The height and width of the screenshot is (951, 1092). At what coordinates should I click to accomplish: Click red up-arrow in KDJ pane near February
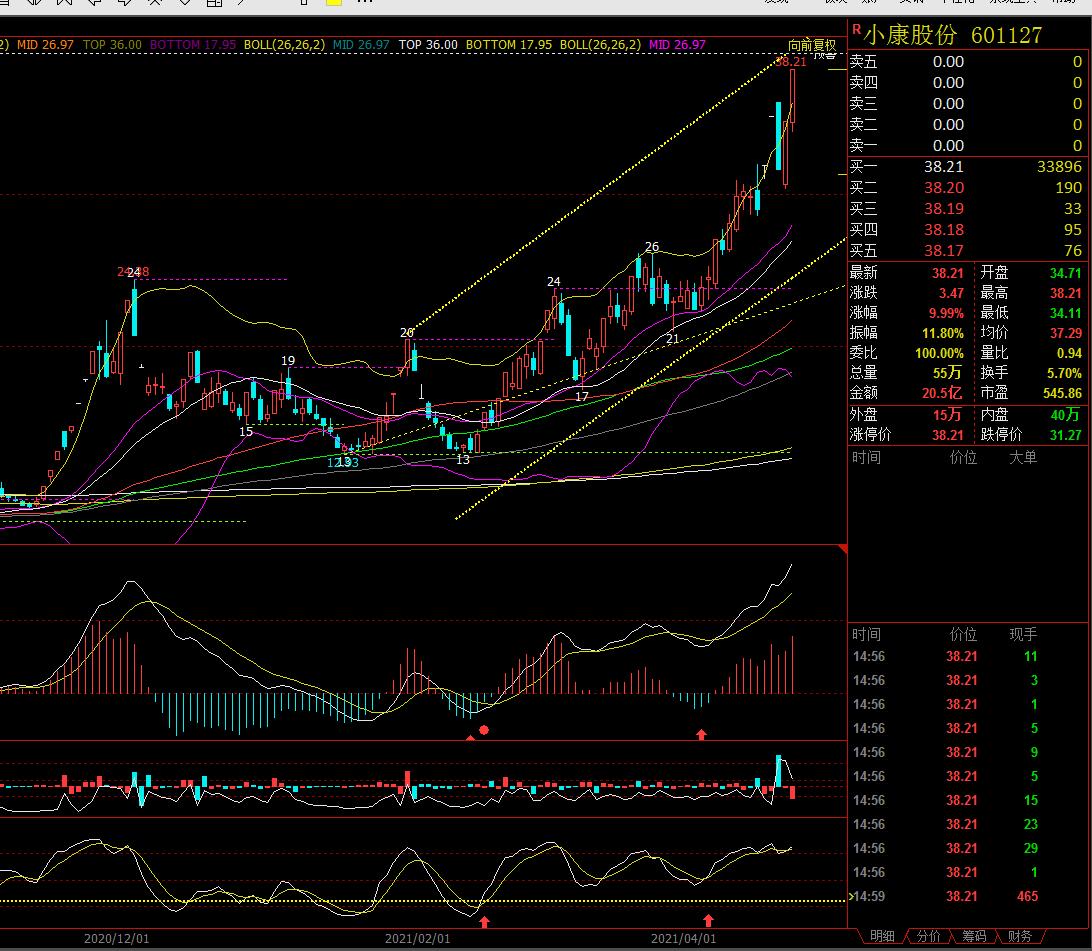point(485,922)
